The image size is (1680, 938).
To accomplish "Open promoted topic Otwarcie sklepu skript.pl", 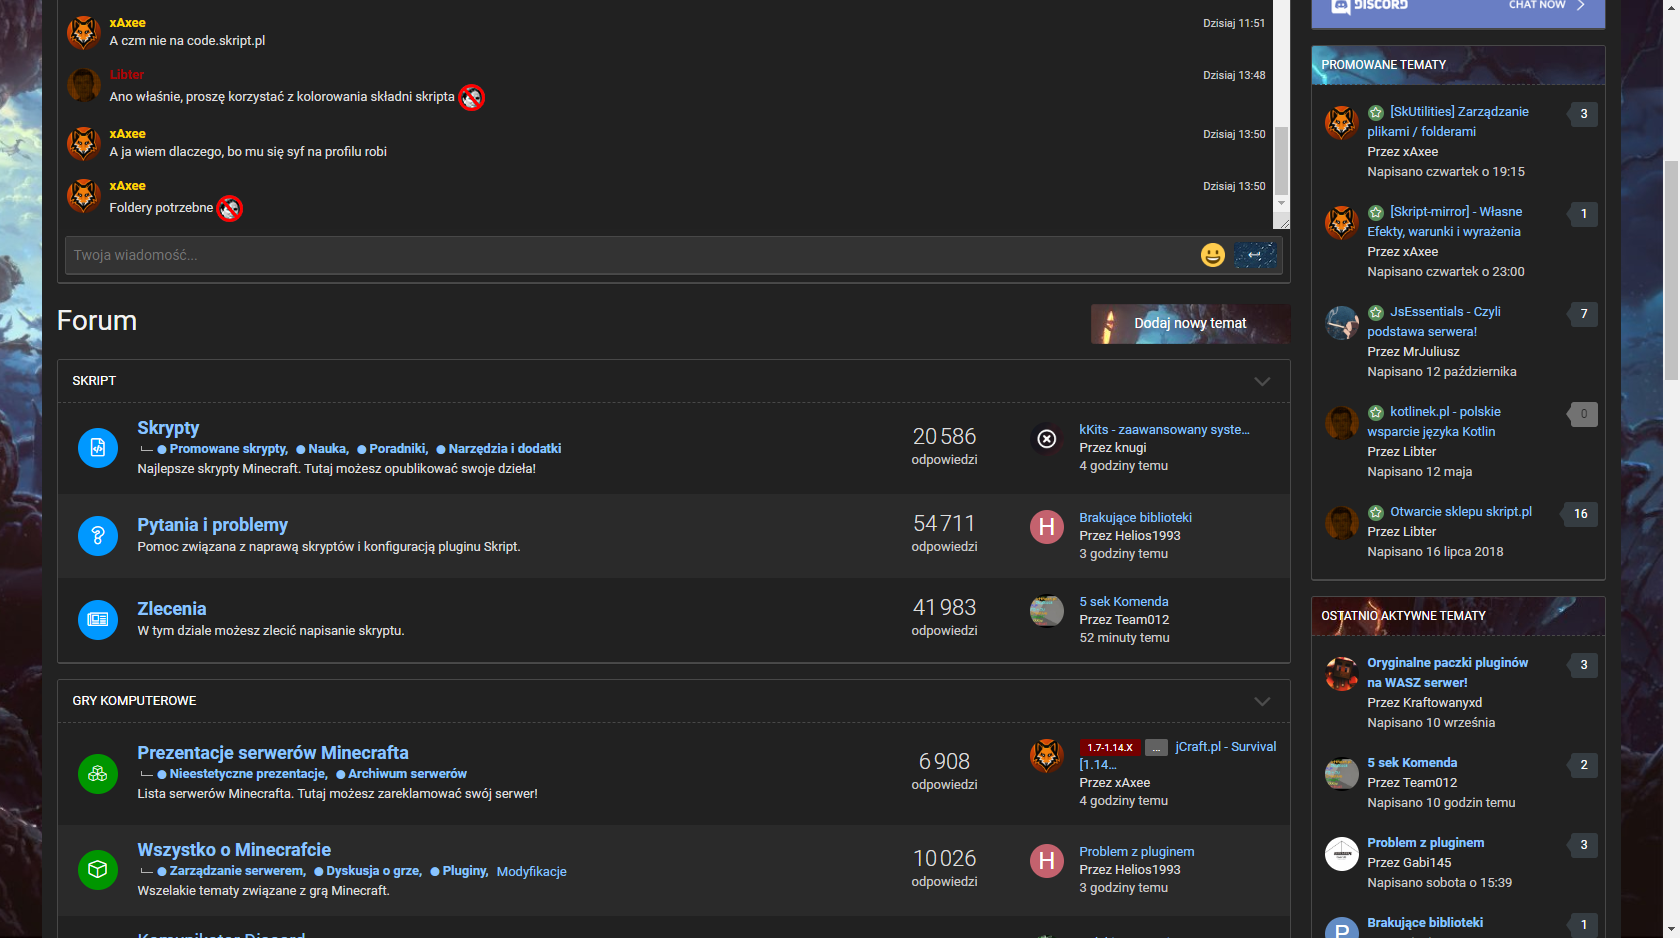I will pyautogui.click(x=1461, y=512).
